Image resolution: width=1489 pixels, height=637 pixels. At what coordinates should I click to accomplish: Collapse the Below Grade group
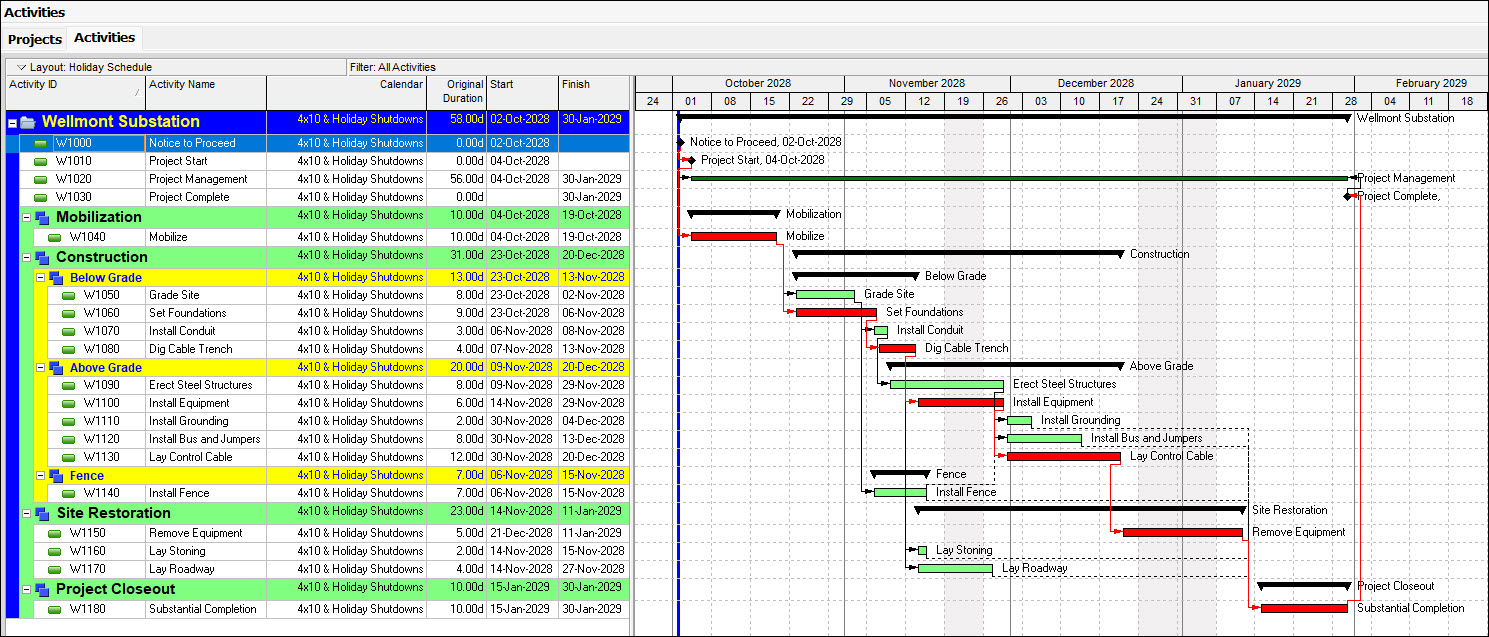tap(40, 278)
